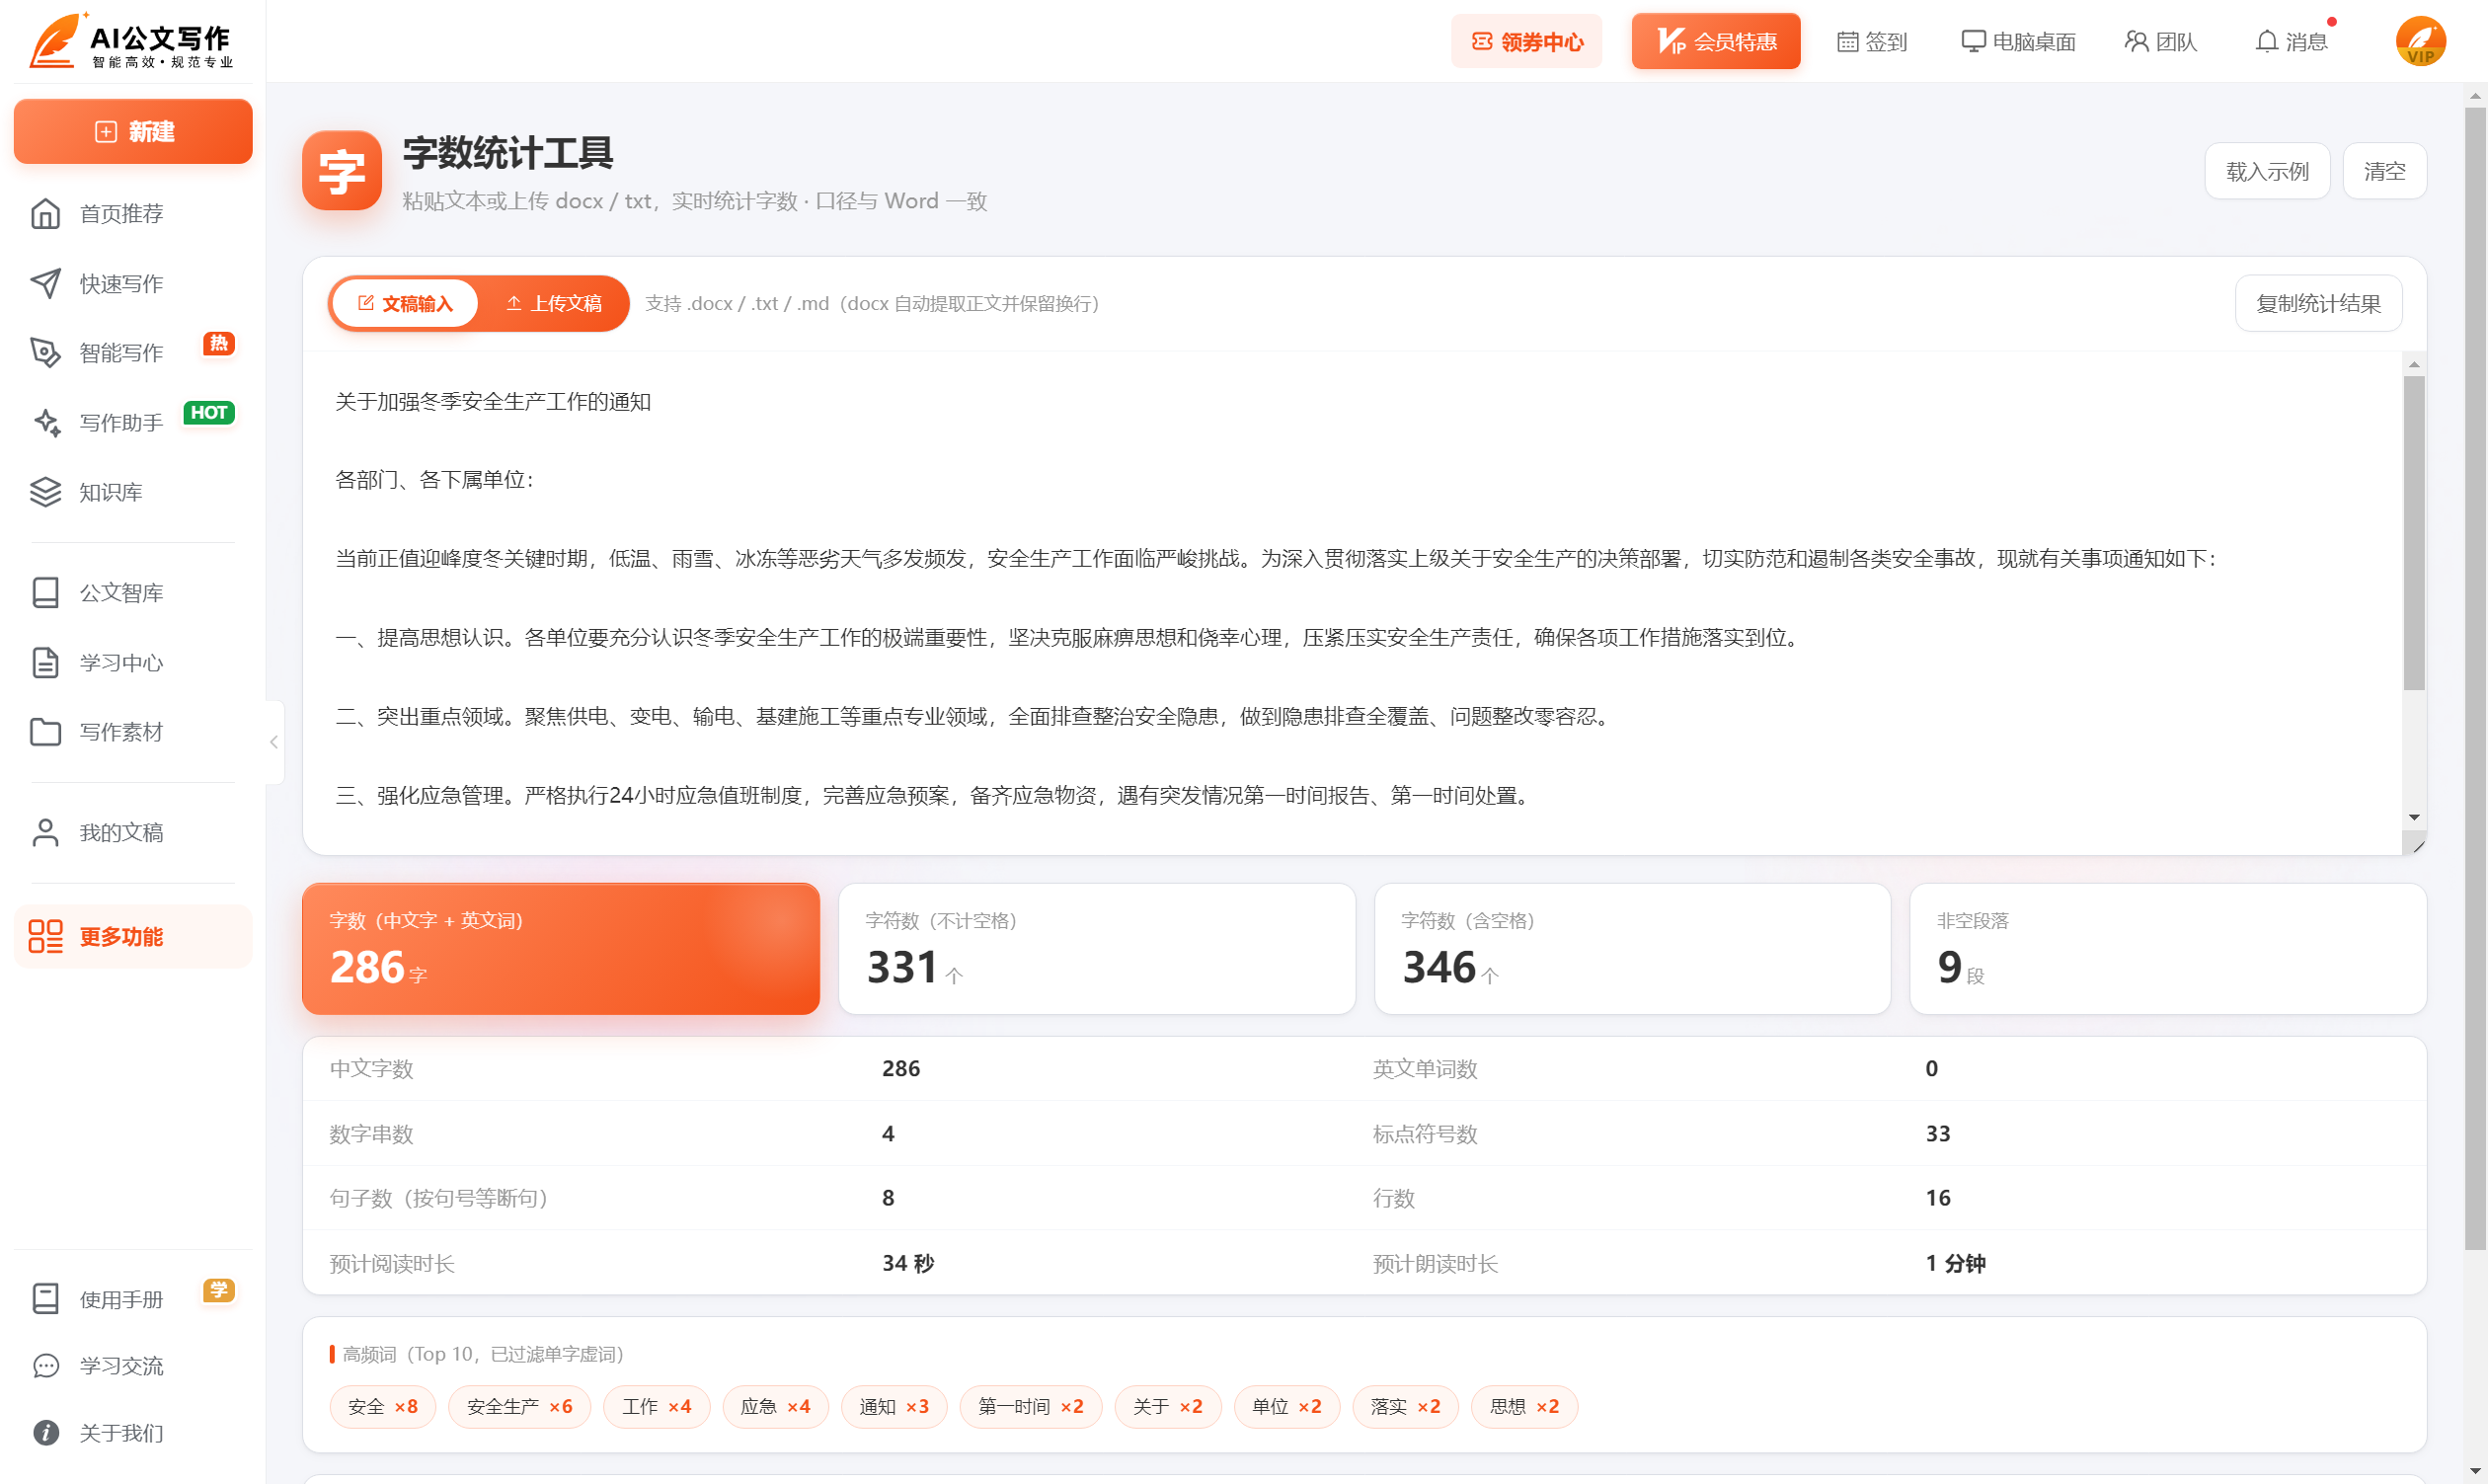This screenshot has width=2488, height=1484.
Task: Open 首页推荐 home icon in sidebar
Action: click(46, 214)
